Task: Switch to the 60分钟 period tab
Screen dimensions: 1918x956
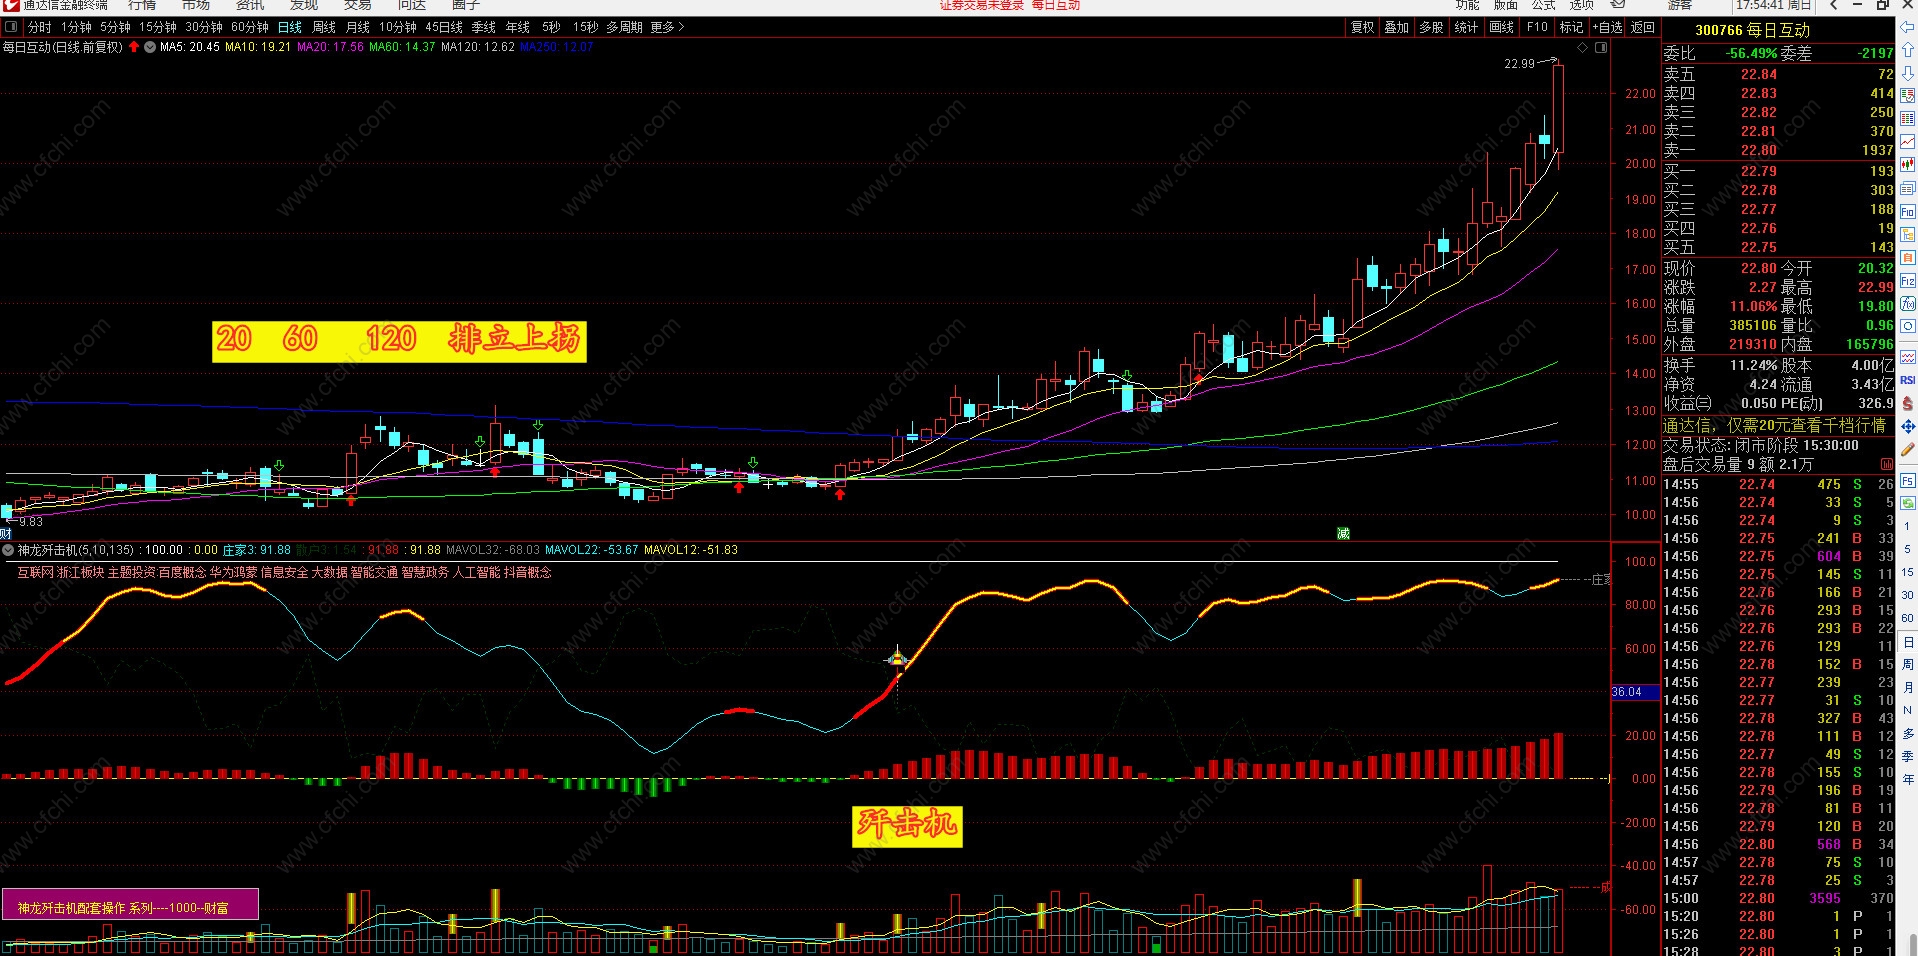Action: (250, 27)
